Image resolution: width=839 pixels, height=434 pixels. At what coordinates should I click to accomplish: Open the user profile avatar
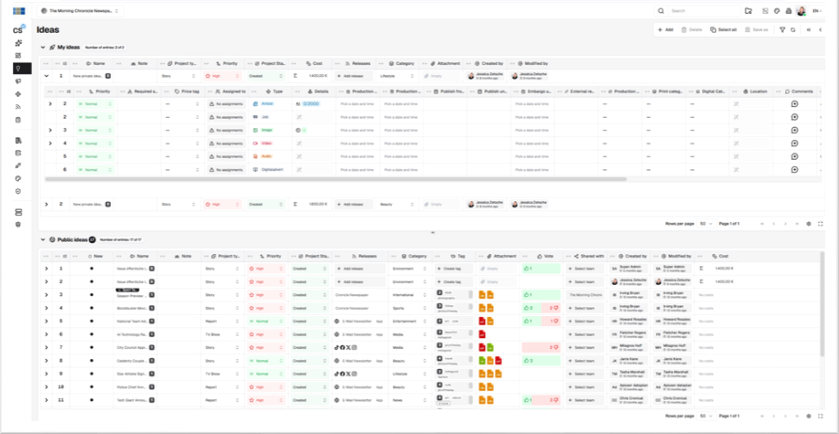[x=801, y=11]
